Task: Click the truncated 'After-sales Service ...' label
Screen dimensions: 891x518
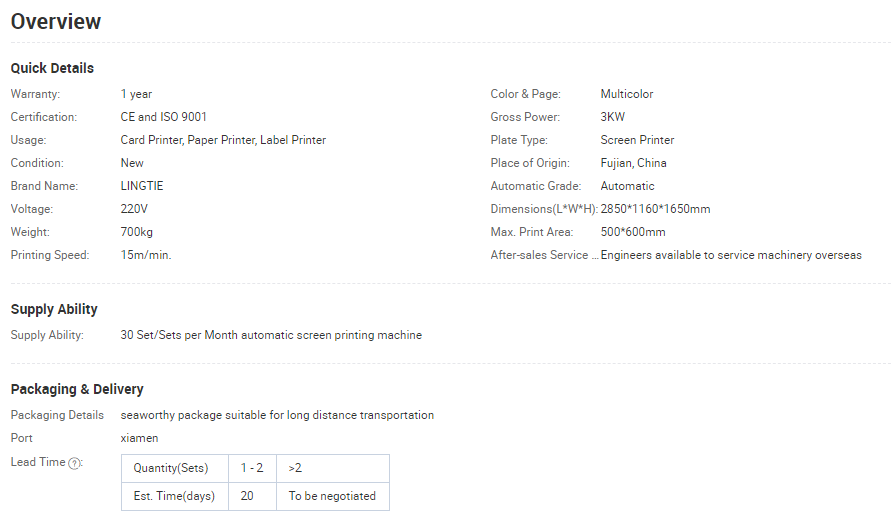Action: pos(544,255)
